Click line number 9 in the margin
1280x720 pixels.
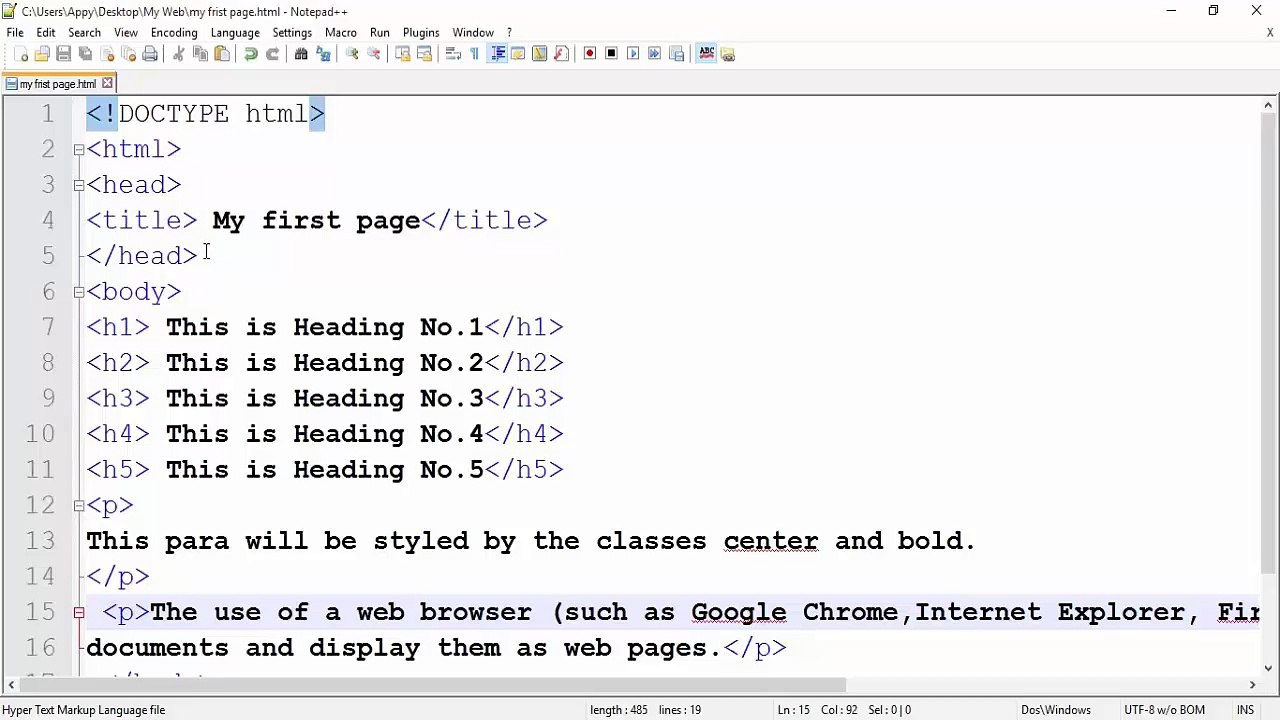[x=48, y=399]
